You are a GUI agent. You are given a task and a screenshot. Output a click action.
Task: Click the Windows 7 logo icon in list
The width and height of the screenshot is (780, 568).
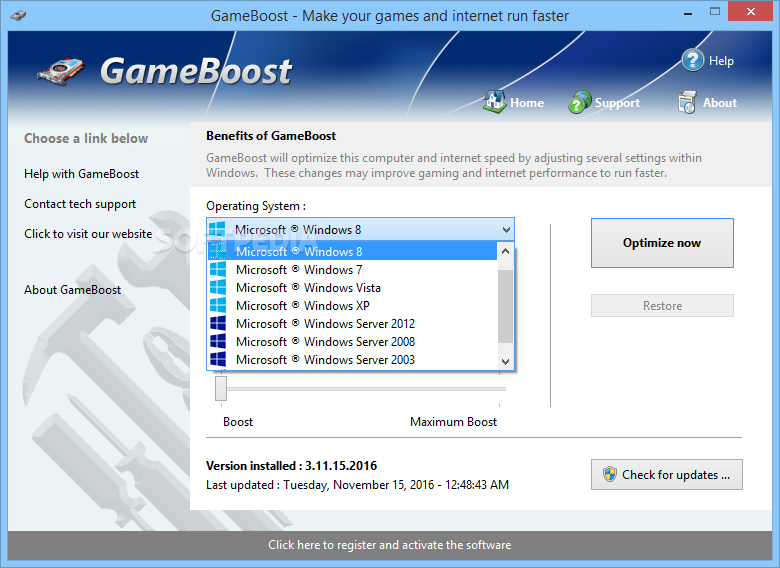click(x=218, y=270)
